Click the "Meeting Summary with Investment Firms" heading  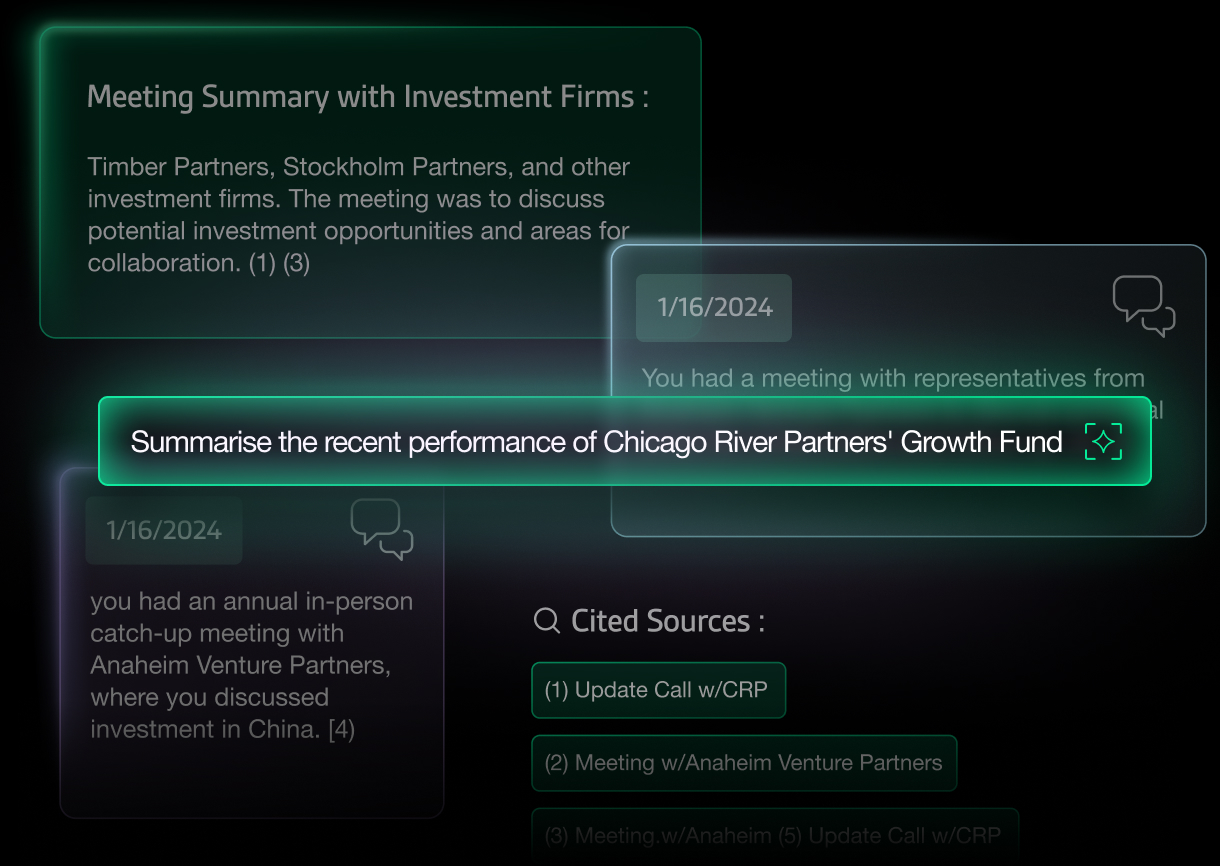pyautogui.click(x=368, y=97)
